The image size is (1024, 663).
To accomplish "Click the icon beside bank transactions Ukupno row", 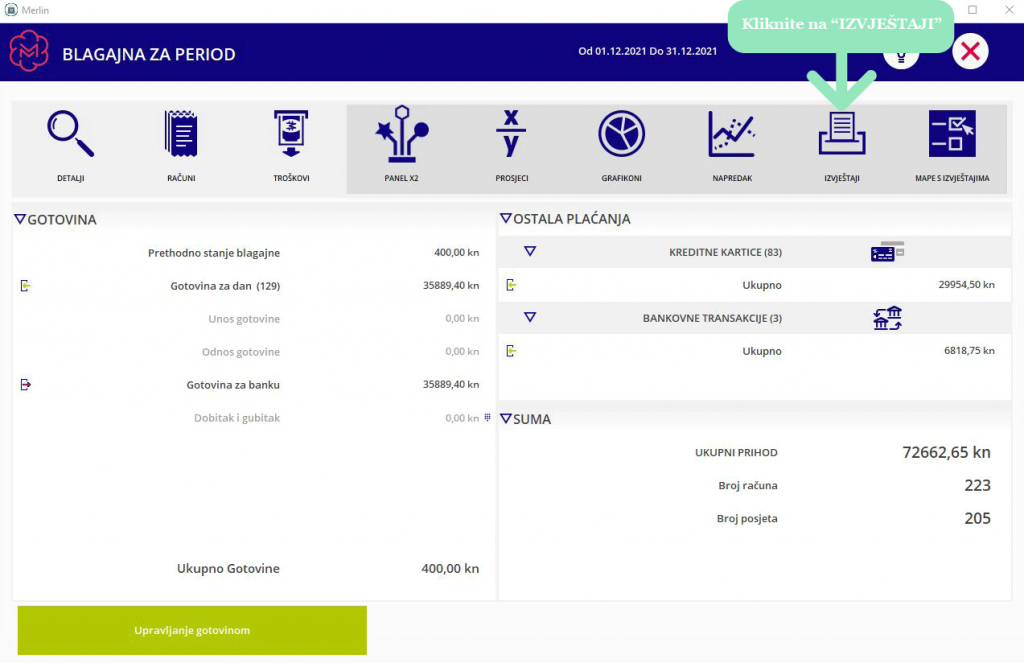I will point(511,351).
